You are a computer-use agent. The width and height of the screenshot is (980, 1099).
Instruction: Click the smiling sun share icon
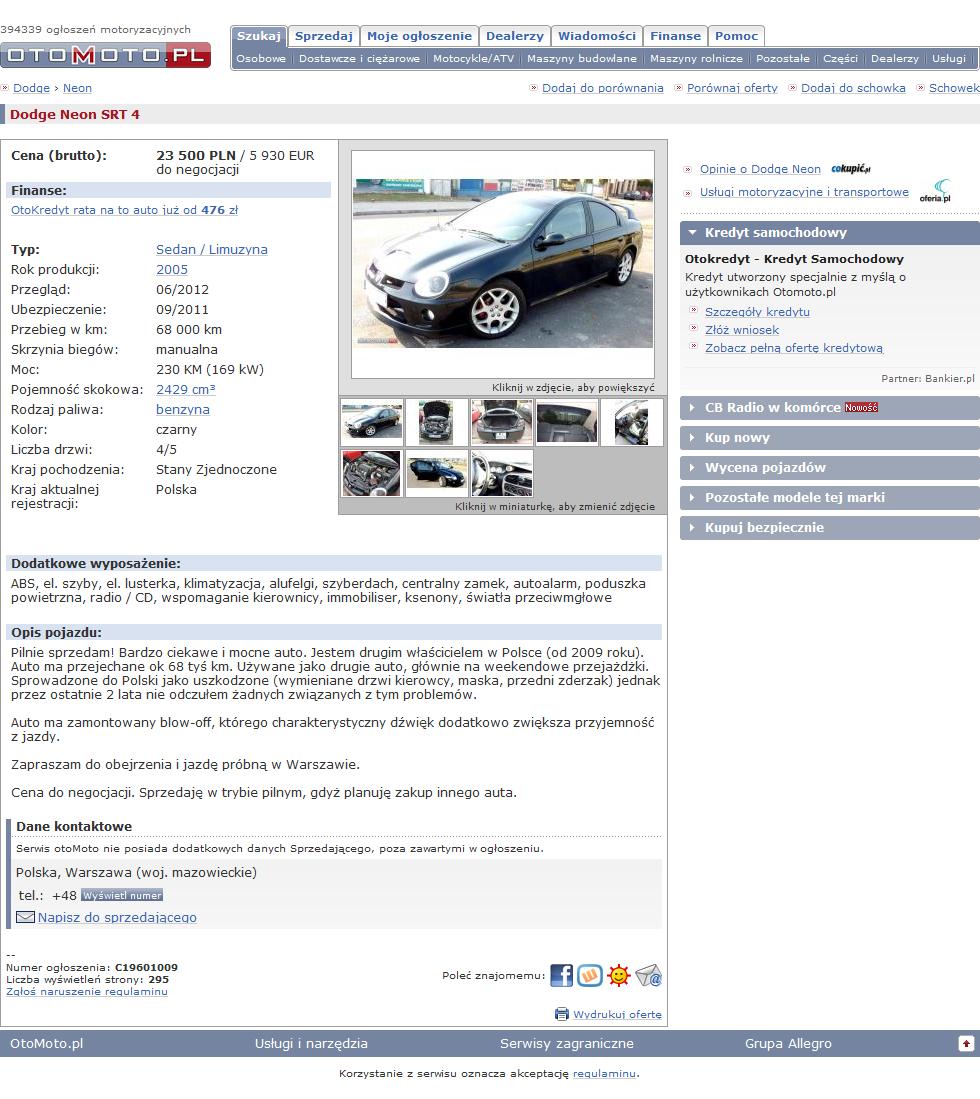(619, 975)
